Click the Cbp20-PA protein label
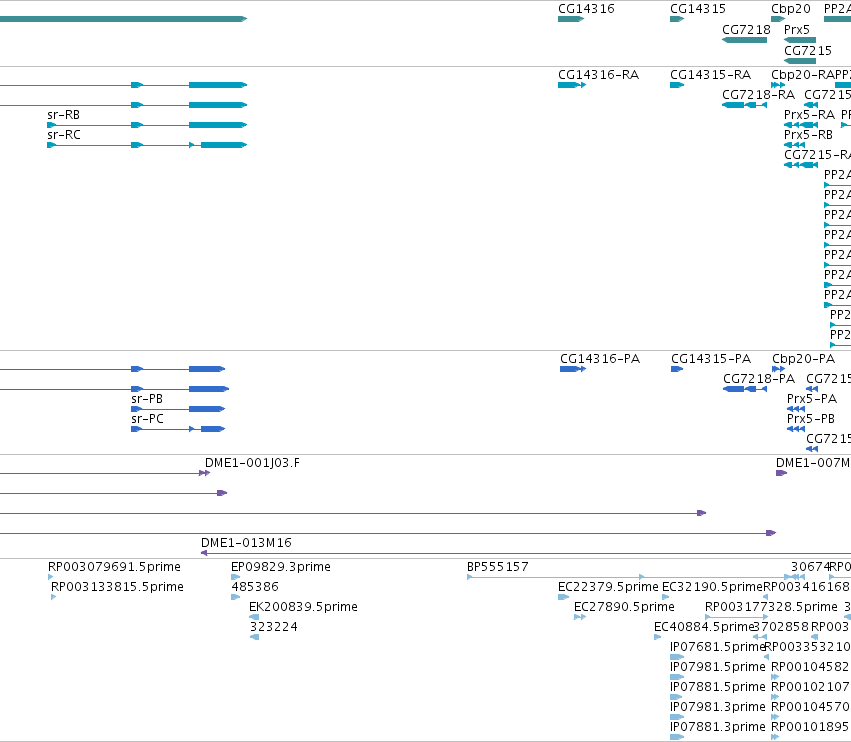 point(803,359)
